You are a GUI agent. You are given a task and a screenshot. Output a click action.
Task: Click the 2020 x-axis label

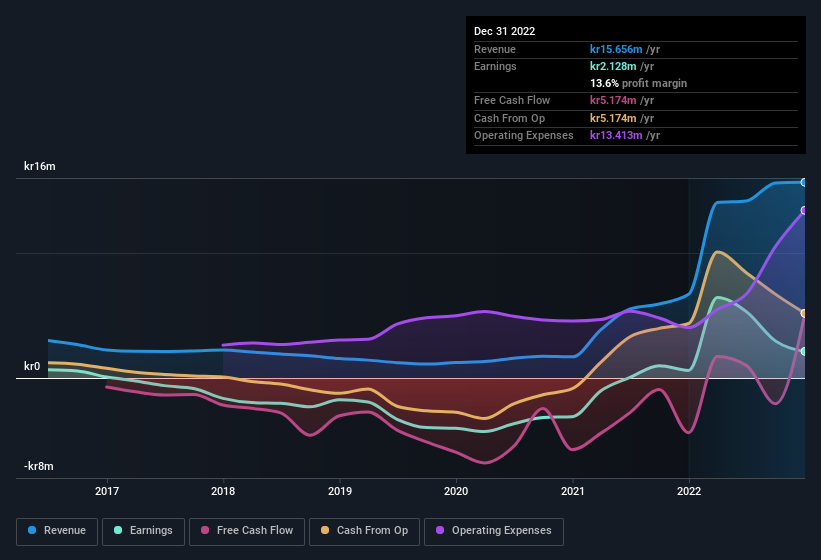456,491
